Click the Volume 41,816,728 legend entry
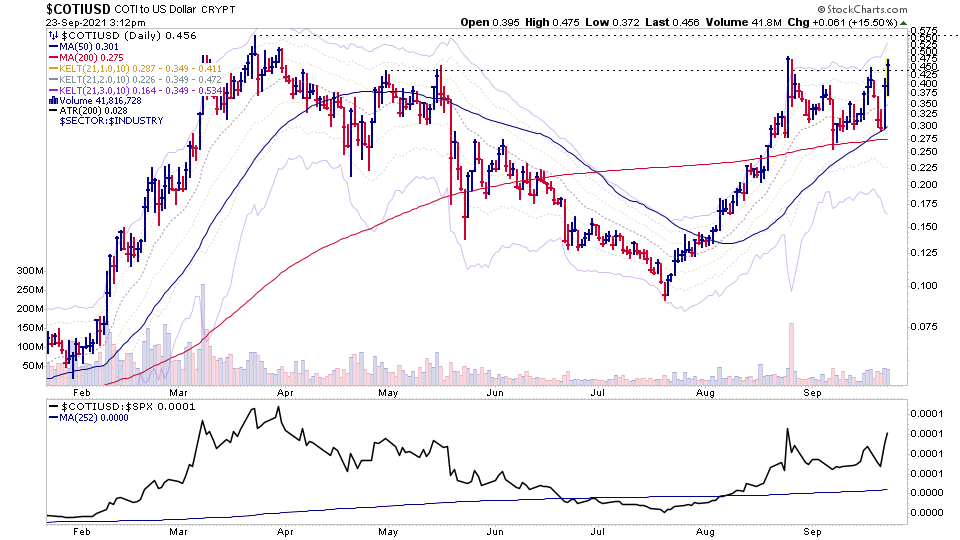 (x=100, y=100)
